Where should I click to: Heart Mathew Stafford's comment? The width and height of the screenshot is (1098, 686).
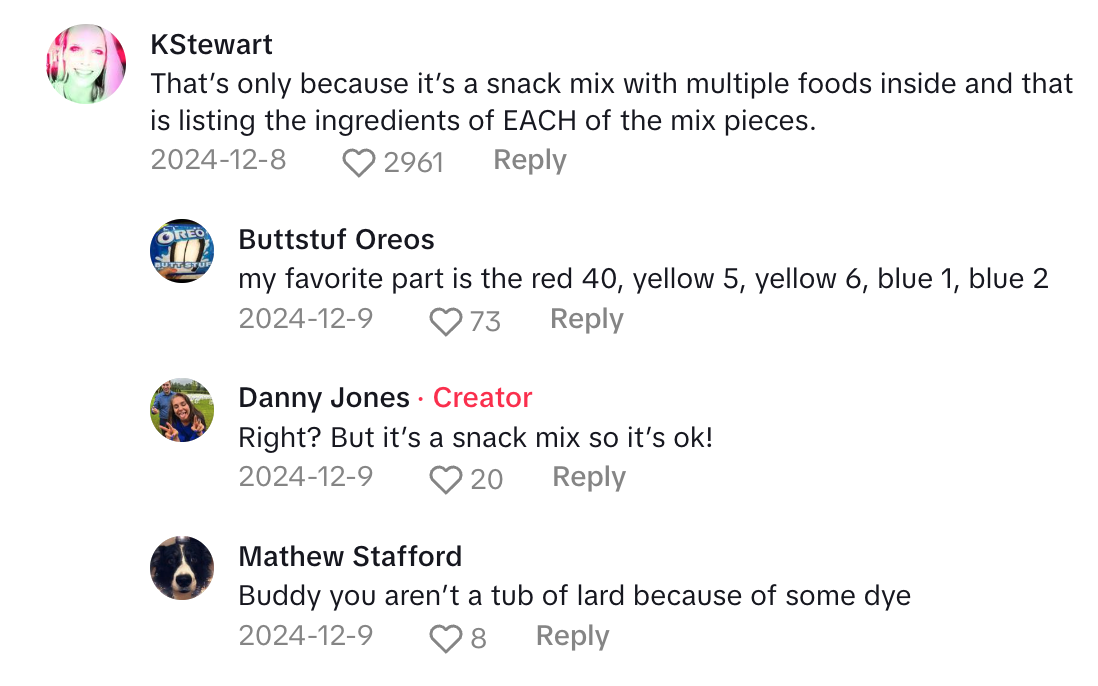click(x=443, y=638)
